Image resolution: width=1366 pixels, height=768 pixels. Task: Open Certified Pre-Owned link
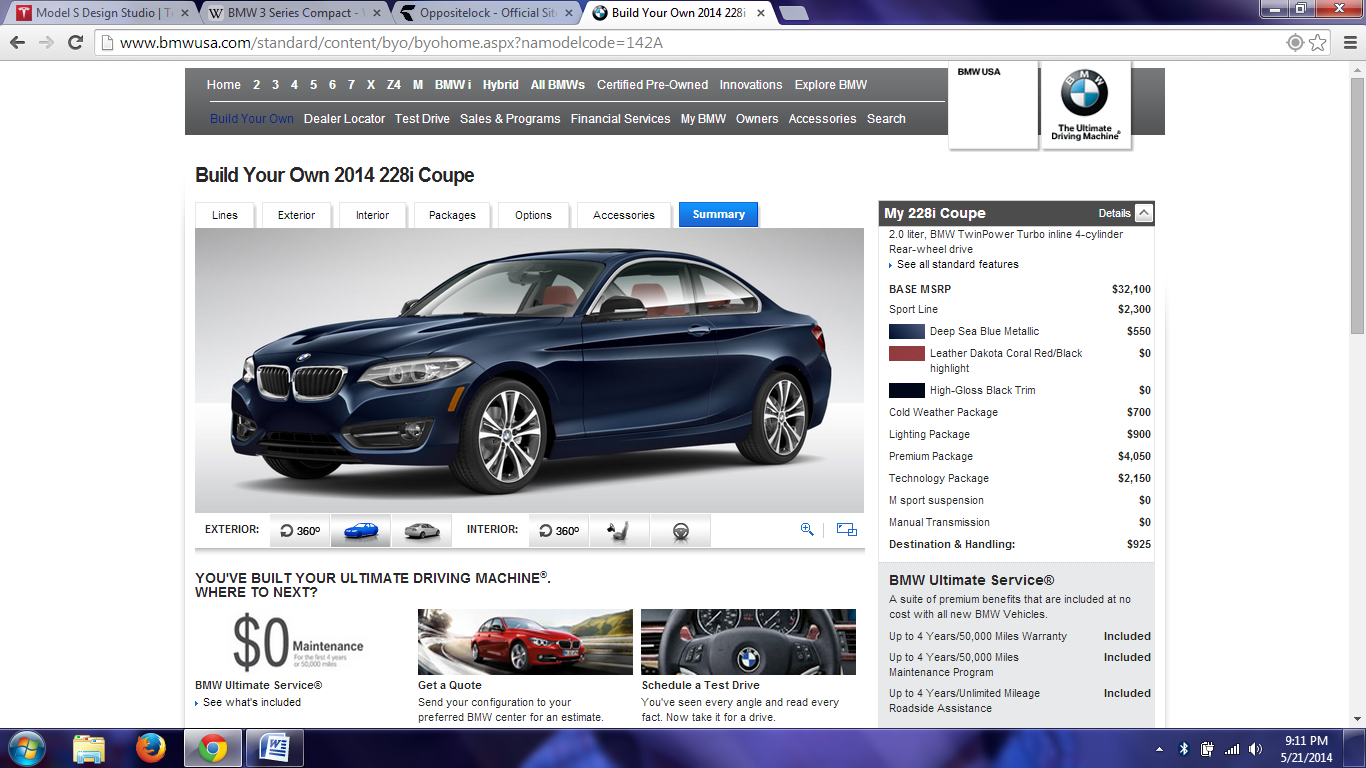pos(652,85)
